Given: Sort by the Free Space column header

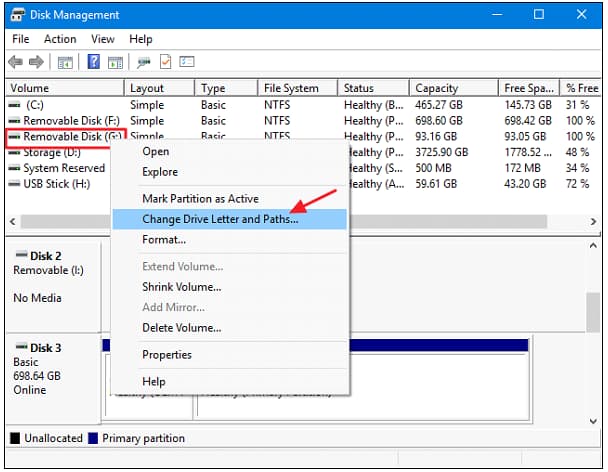Looking at the screenshot, I should pos(529,88).
